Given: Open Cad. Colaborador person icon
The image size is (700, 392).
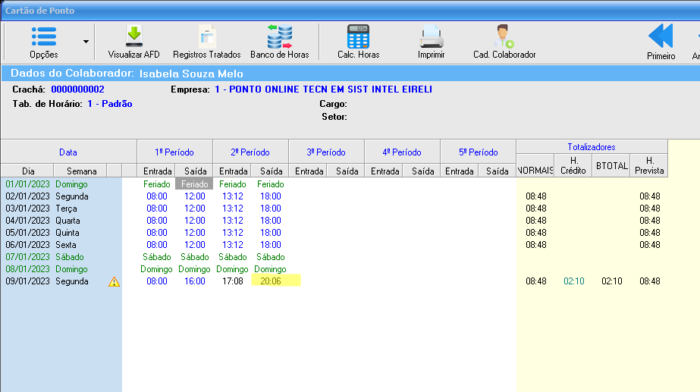Looking at the screenshot, I should pyautogui.click(x=504, y=36).
